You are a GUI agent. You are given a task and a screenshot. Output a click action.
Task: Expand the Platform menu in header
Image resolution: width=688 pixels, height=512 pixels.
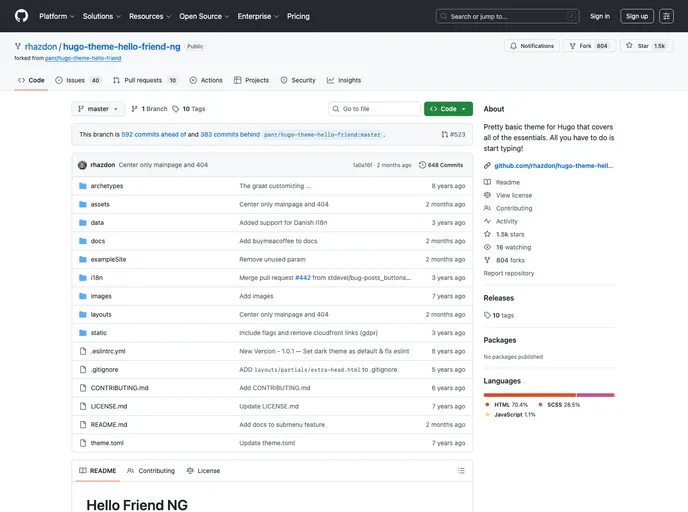pyautogui.click(x=56, y=16)
